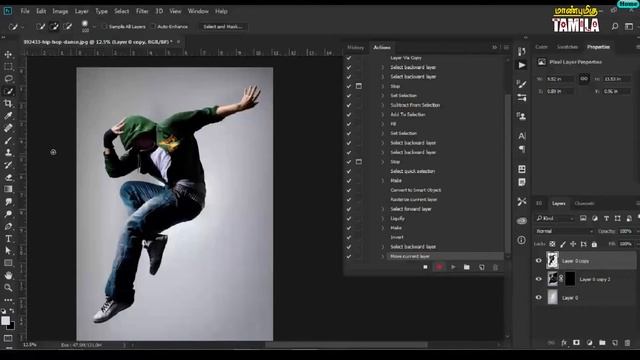Open the Window menu

point(198,11)
